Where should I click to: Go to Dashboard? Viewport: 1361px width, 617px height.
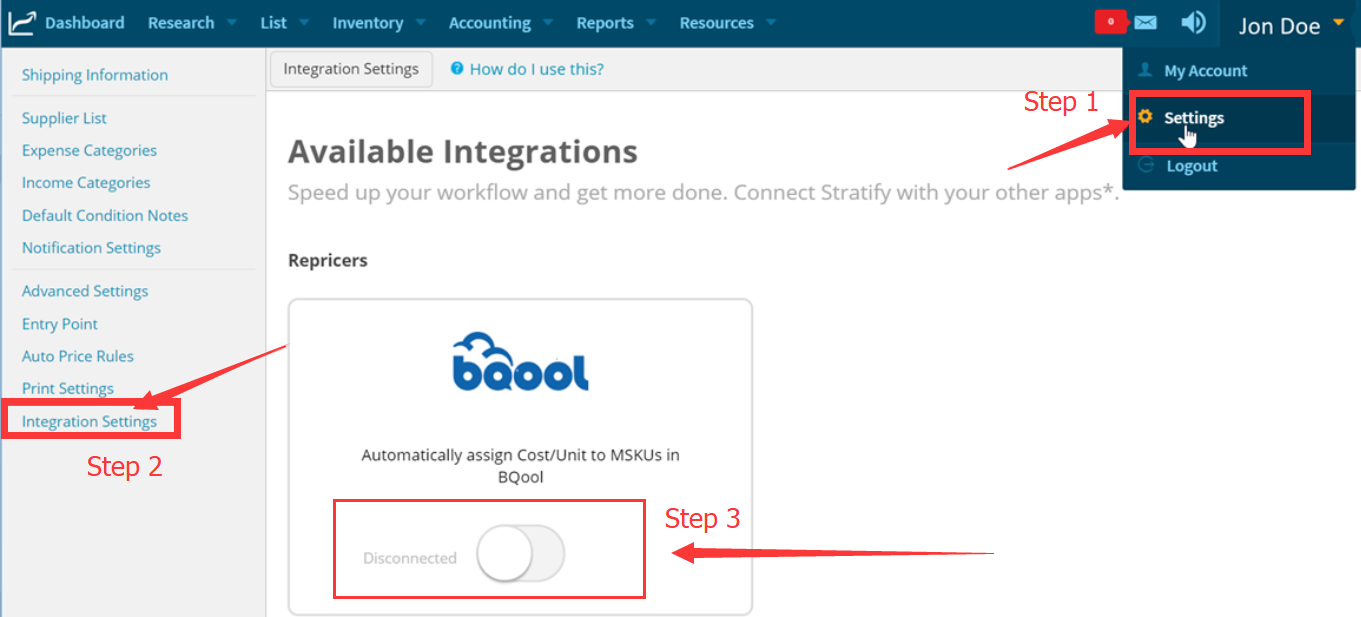85,22
